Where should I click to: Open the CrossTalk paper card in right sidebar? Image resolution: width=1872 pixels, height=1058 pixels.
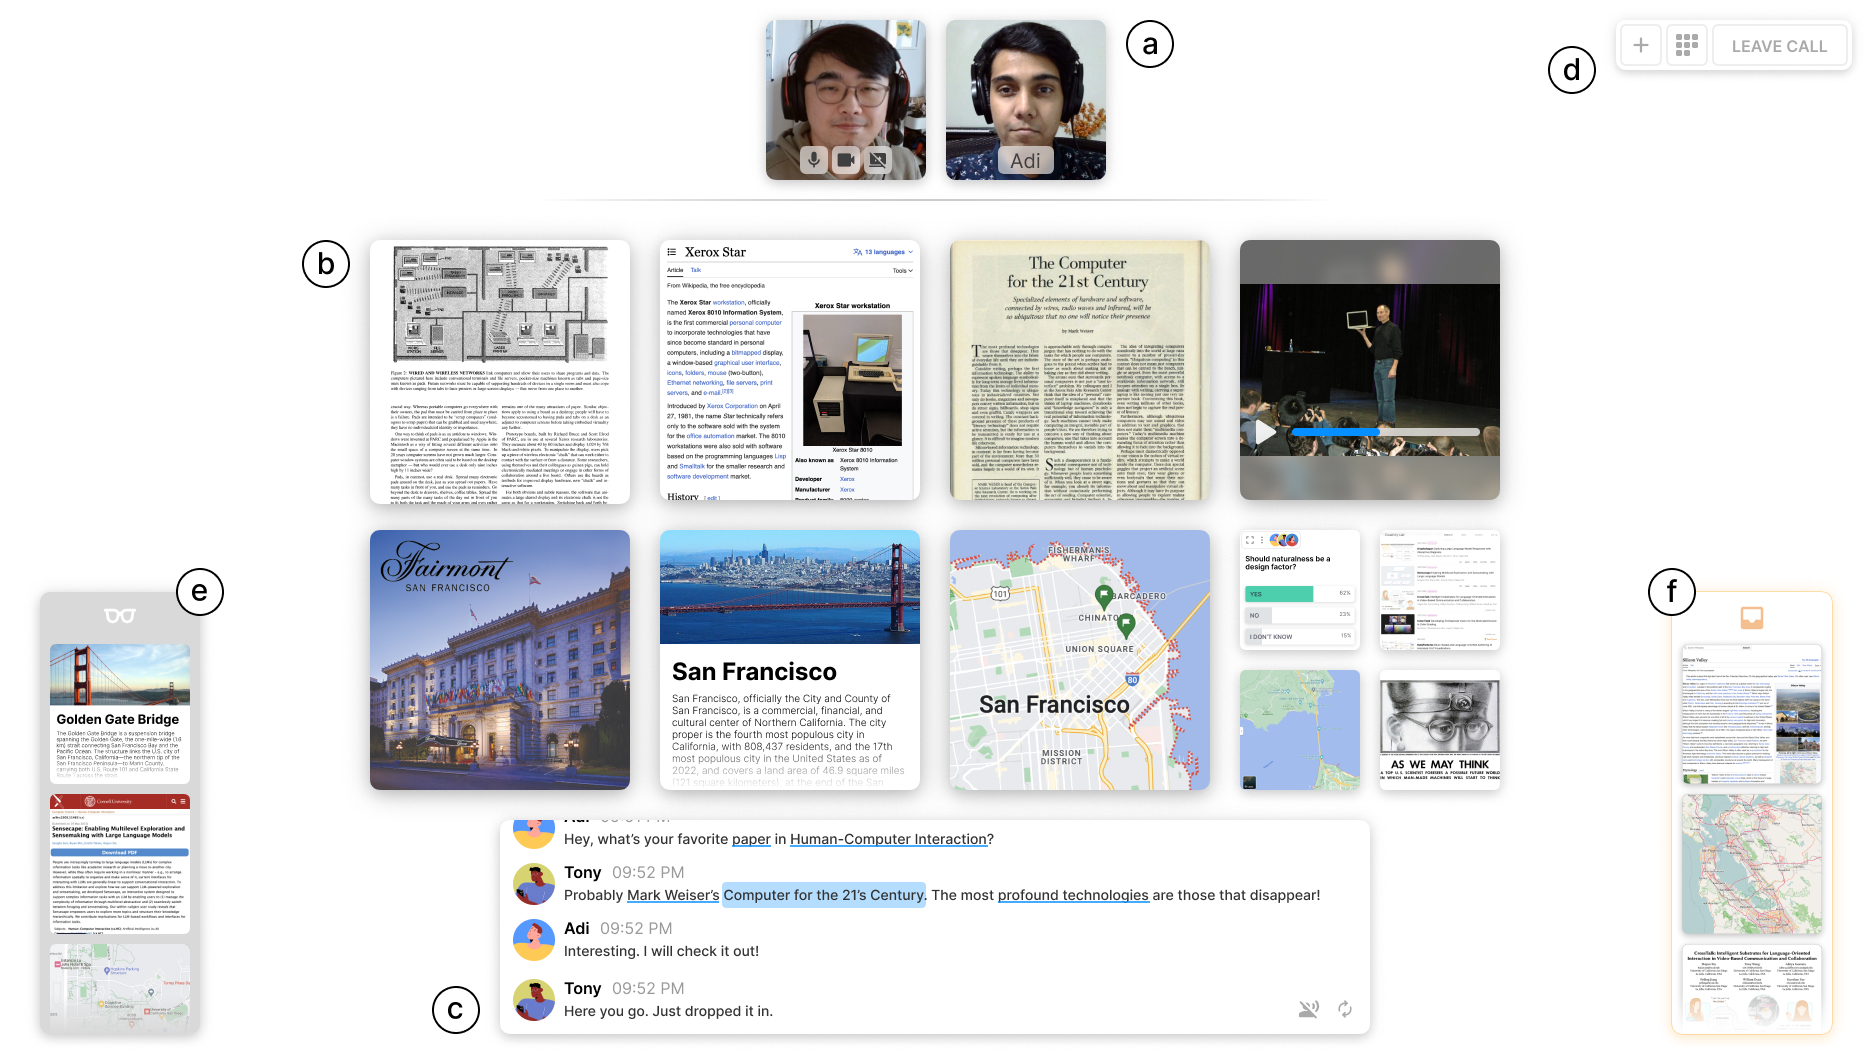coord(1752,986)
